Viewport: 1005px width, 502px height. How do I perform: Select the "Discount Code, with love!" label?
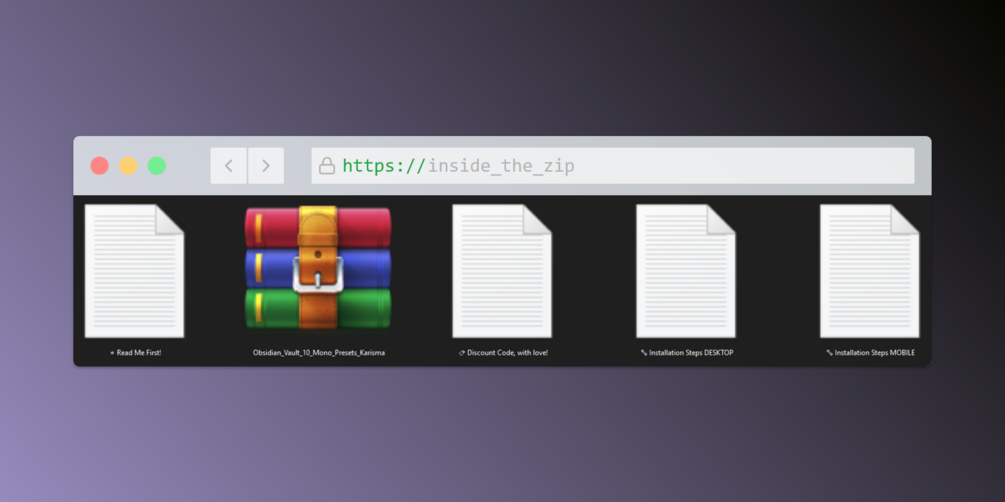pos(503,353)
